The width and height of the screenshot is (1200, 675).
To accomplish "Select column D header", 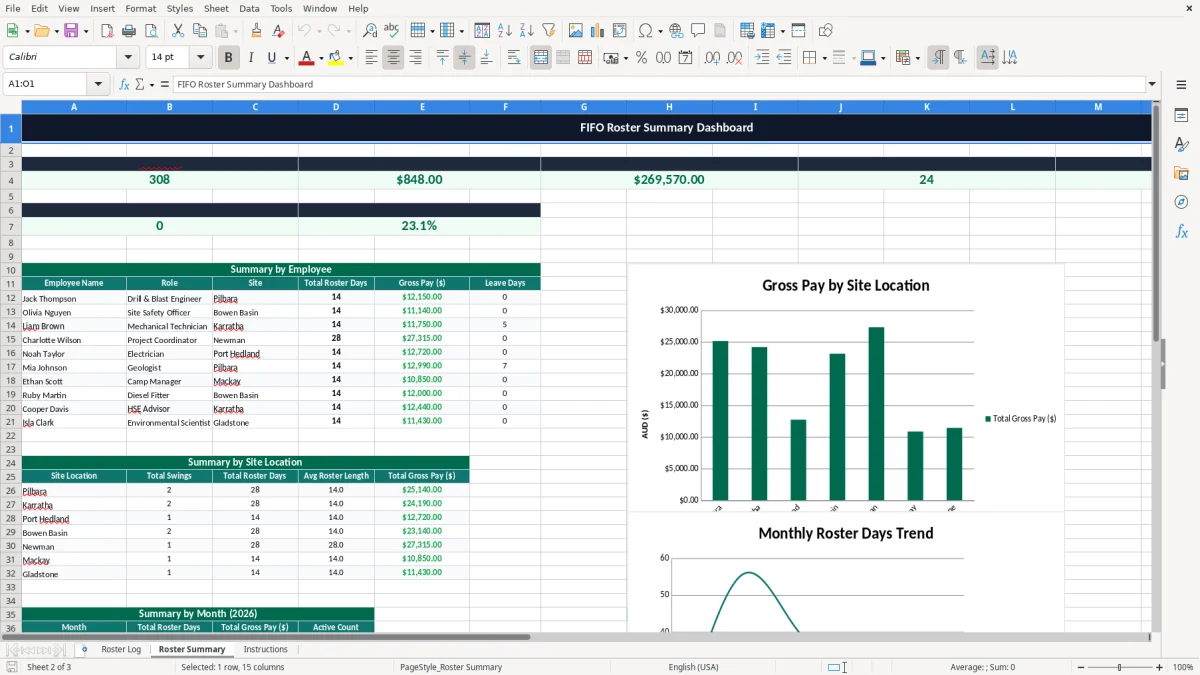I will click(x=336, y=107).
